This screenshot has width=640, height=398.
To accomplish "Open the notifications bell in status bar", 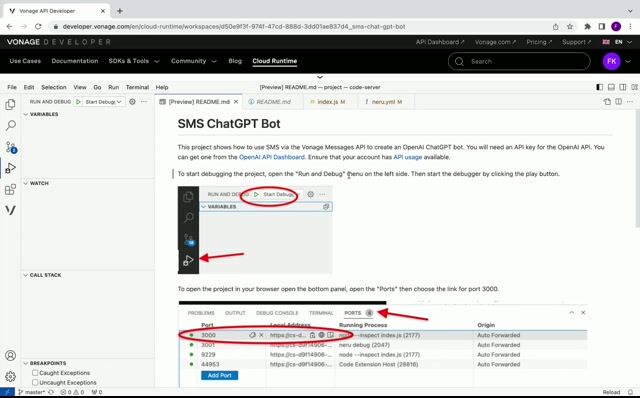I will (631, 392).
